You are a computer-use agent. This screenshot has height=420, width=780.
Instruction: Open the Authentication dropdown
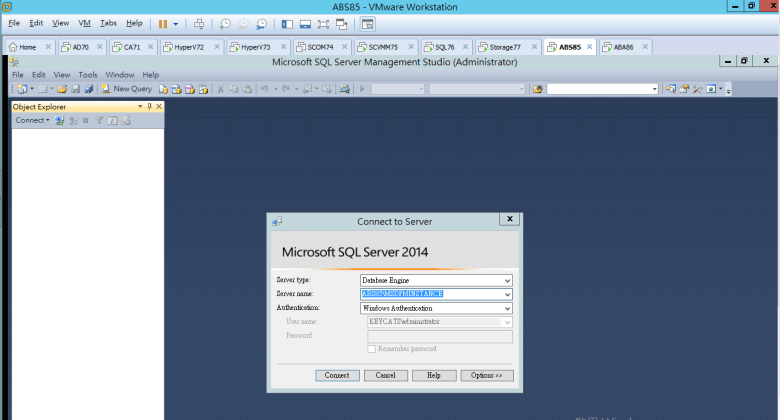[507, 309]
